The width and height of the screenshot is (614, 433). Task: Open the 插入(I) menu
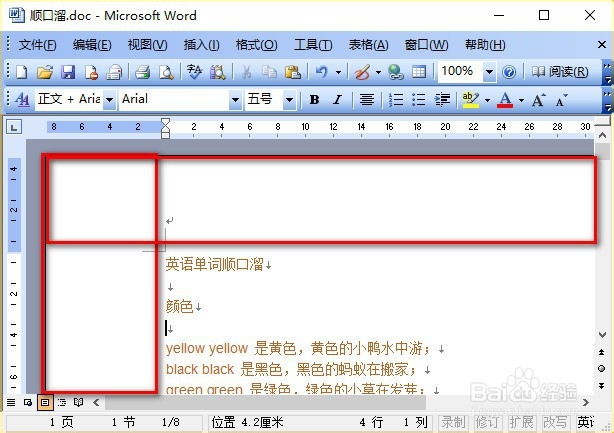(202, 45)
